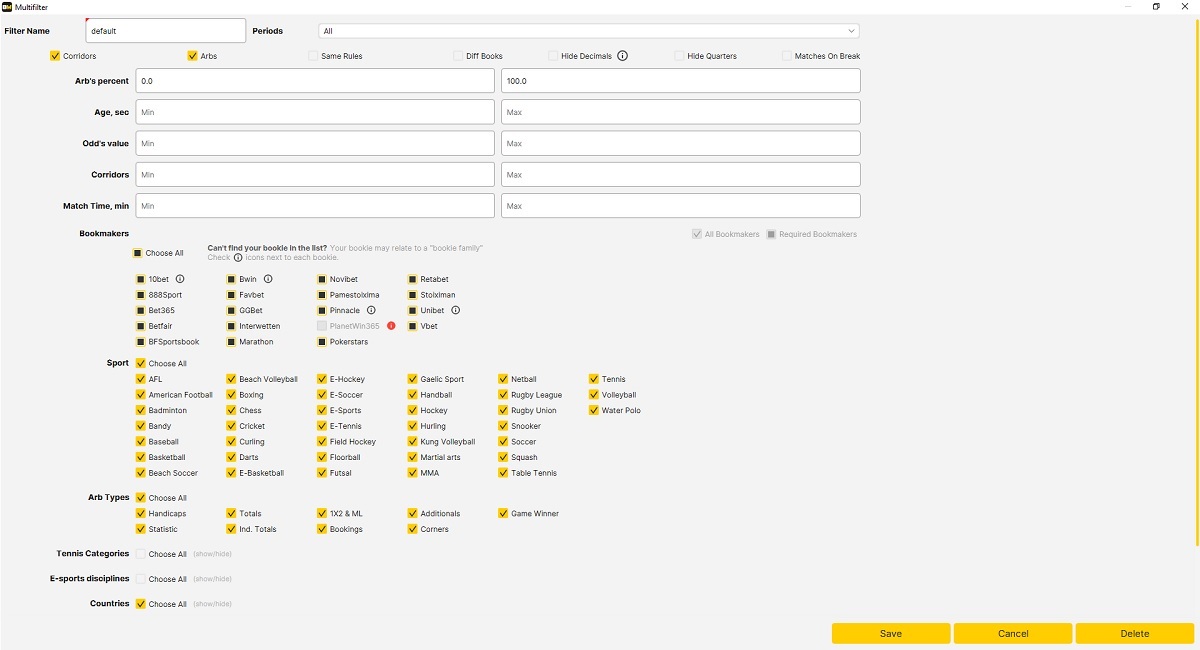Expand Tennis Categories with show/hide
This screenshot has width=1200, height=650.
[x=212, y=554]
